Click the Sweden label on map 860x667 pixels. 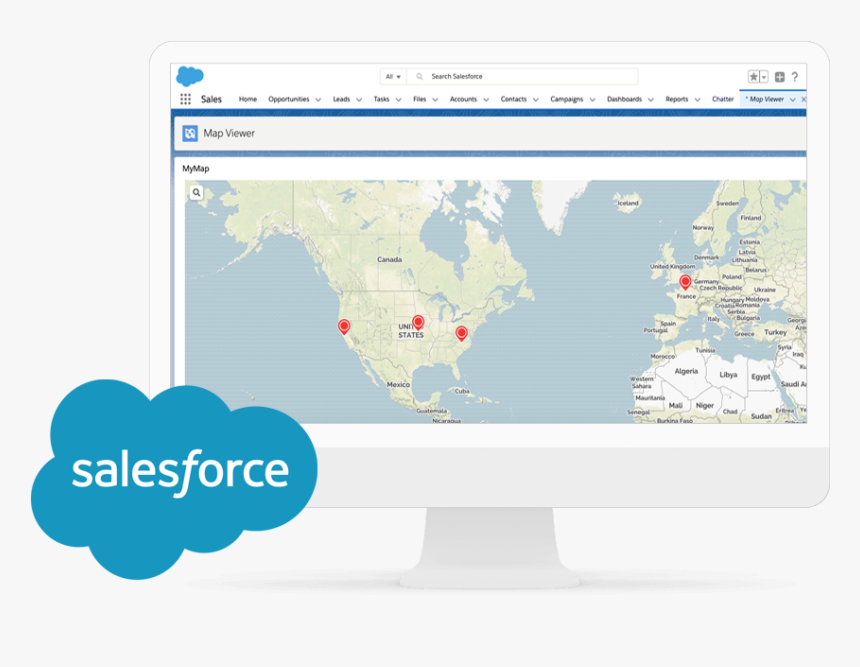click(727, 203)
